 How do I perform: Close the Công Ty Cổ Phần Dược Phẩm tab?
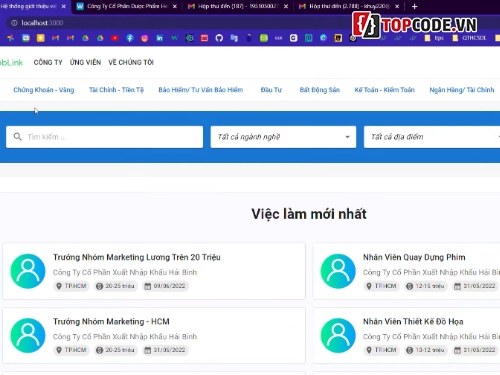click(x=175, y=6)
